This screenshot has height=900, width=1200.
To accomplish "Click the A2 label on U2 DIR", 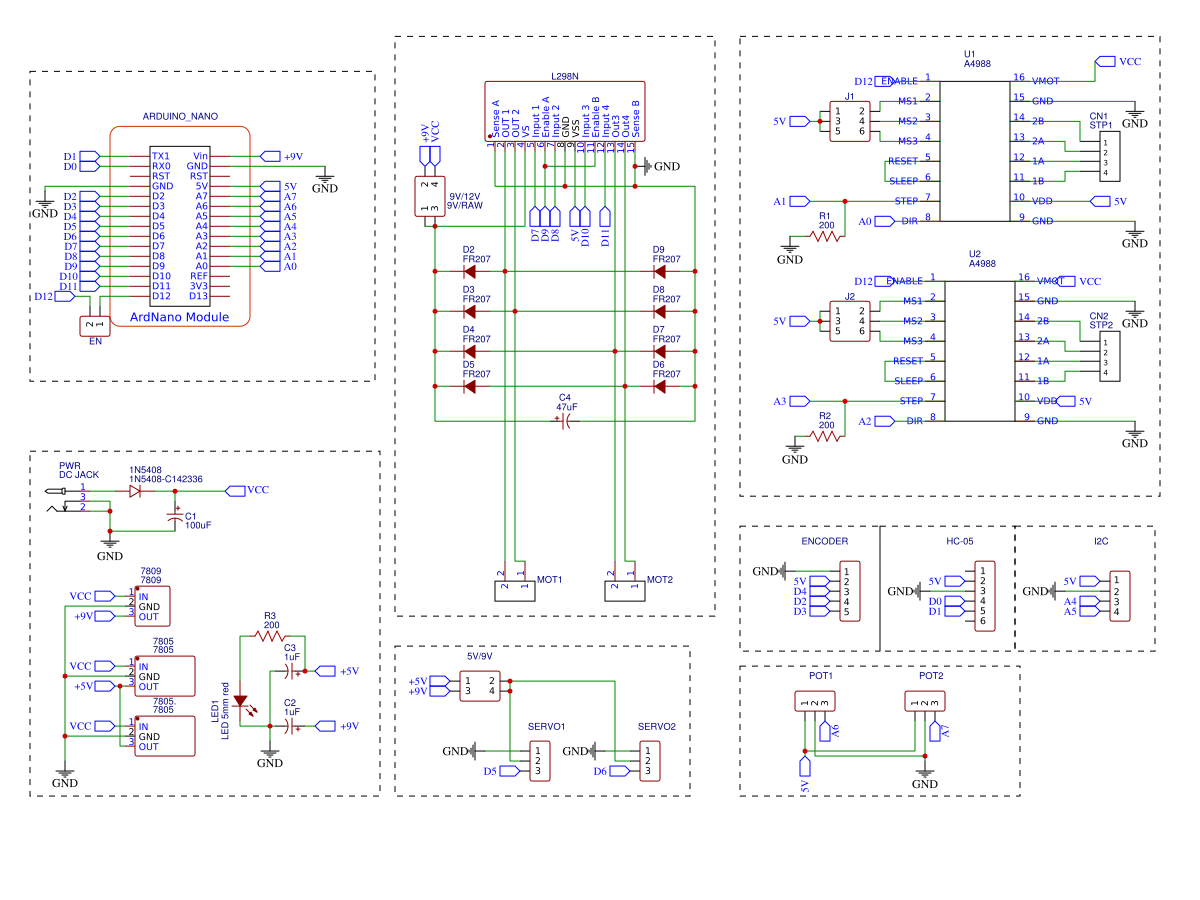I will pos(877,422).
